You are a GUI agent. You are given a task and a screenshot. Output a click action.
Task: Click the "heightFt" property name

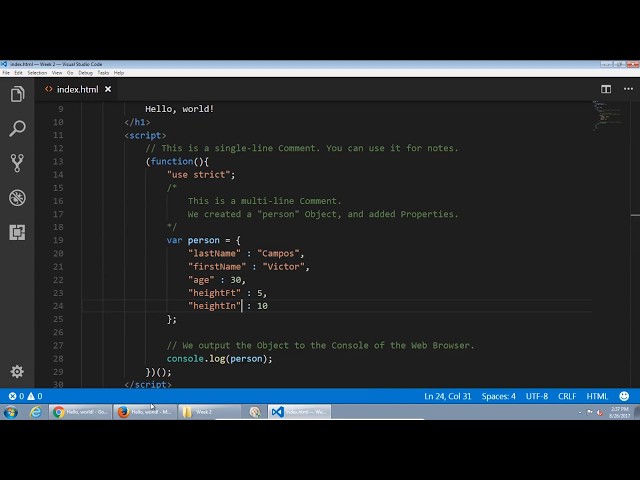[x=214, y=293]
